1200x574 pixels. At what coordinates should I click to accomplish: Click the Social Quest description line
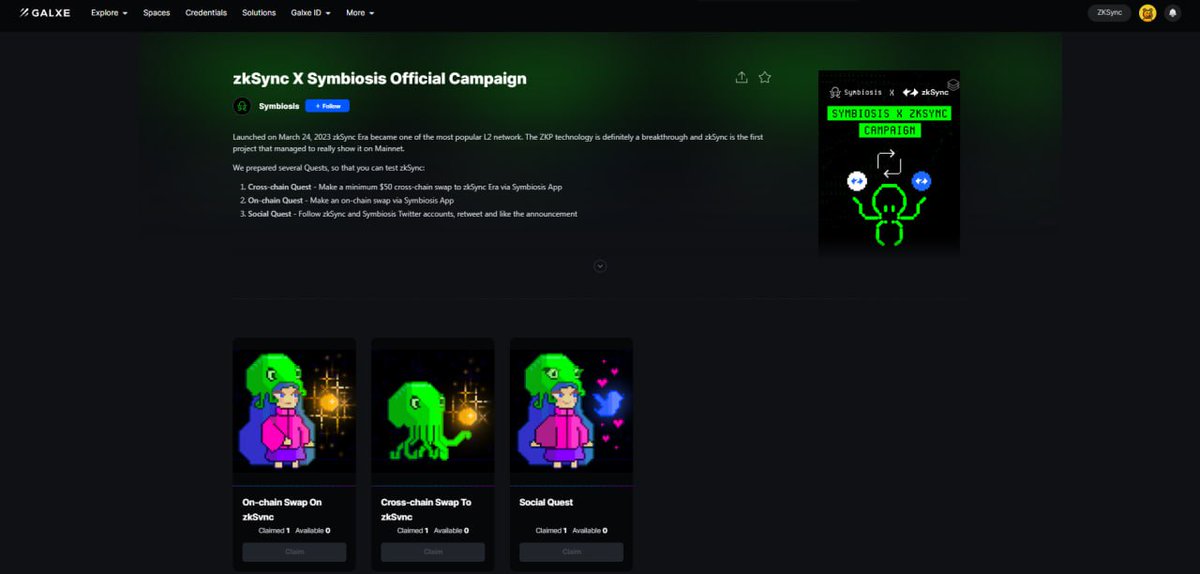pos(413,214)
